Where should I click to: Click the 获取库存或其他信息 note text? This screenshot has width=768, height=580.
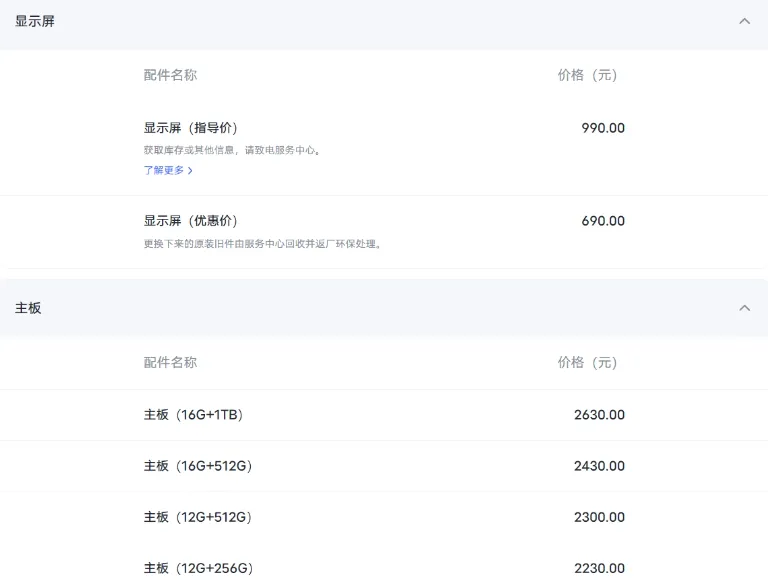pos(232,150)
